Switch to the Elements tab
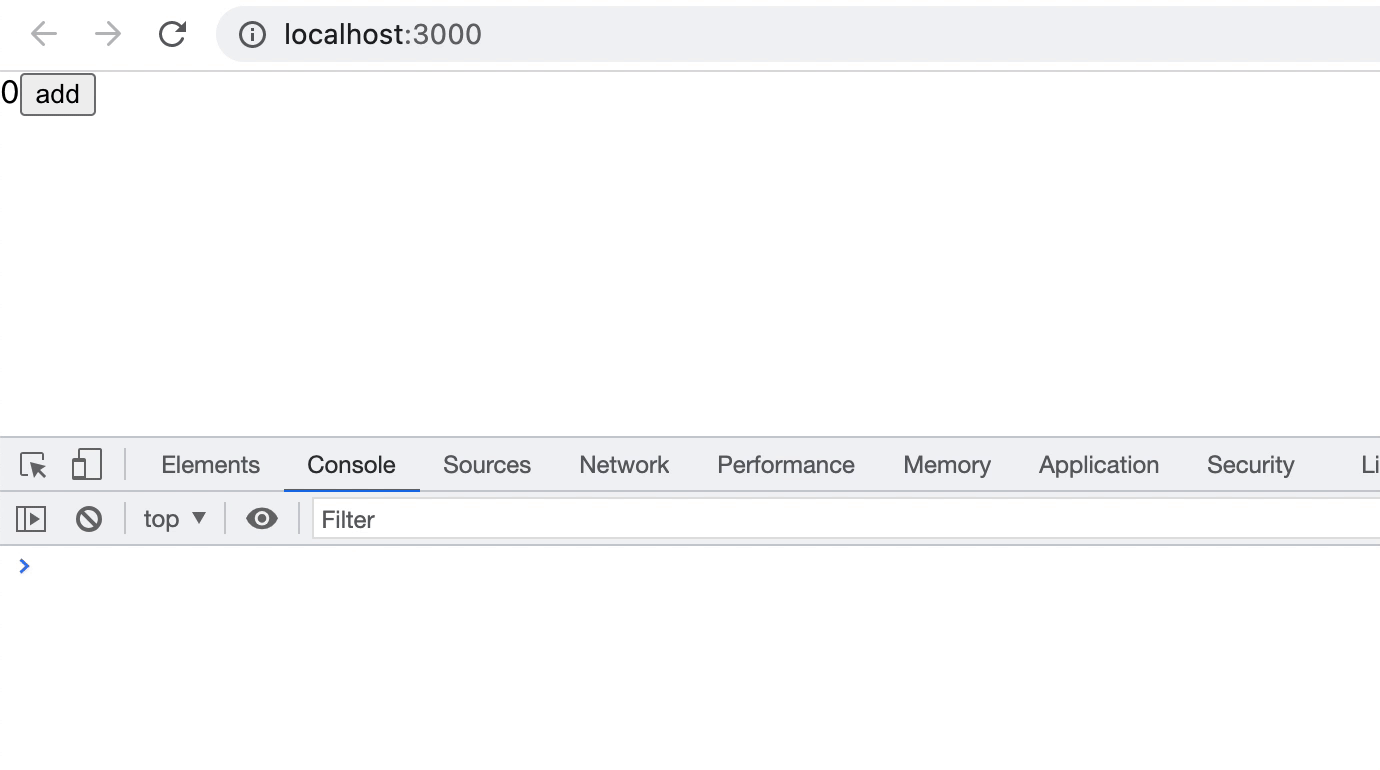This screenshot has width=1380, height=770. pyautogui.click(x=210, y=465)
